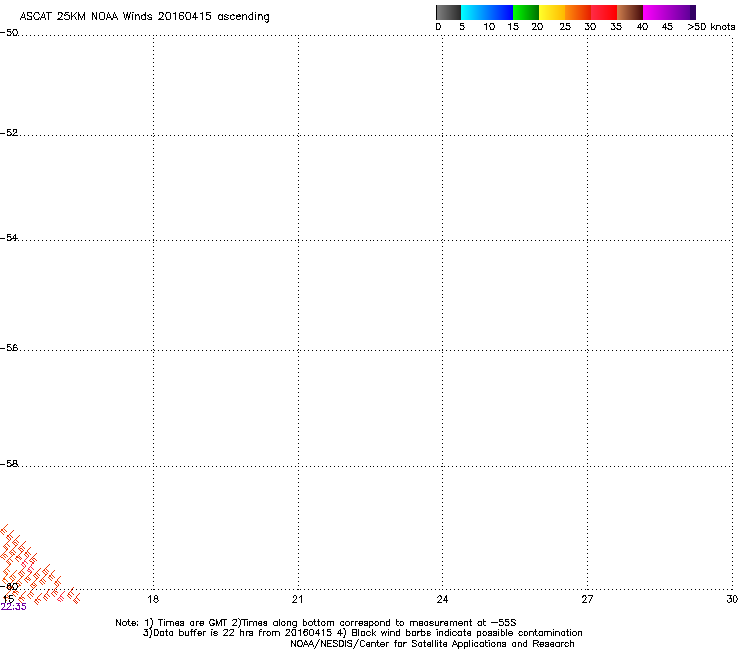Click legend tick label '25'
This screenshot has width=740, height=650.
click(565, 27)
